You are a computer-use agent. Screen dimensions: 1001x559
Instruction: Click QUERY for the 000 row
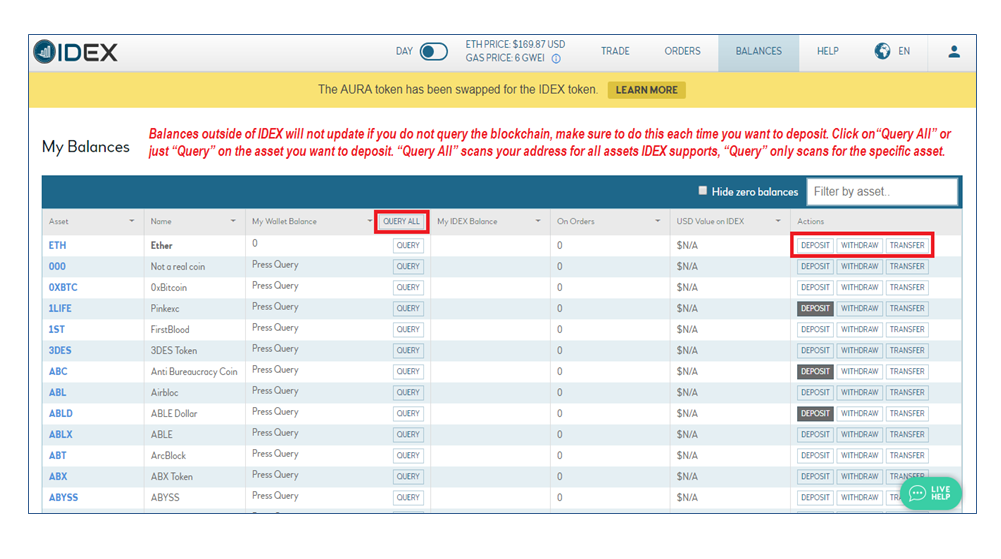(x=408, y=266)
